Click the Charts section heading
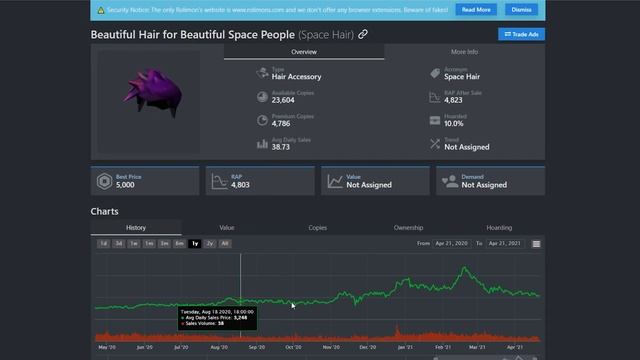Image resolution: width=640 pixels, height=360 pixels. coord(104,211)
